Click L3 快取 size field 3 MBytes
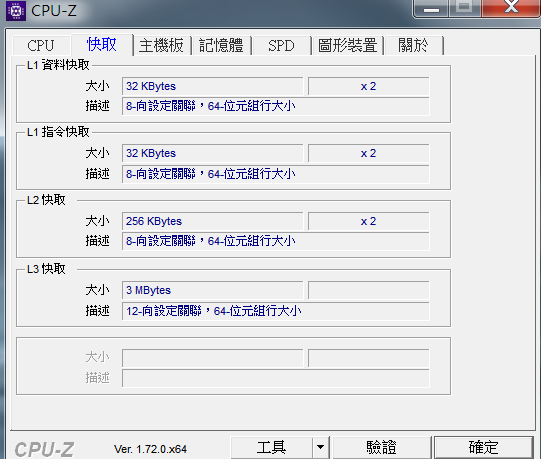 [x=213, y=290]
